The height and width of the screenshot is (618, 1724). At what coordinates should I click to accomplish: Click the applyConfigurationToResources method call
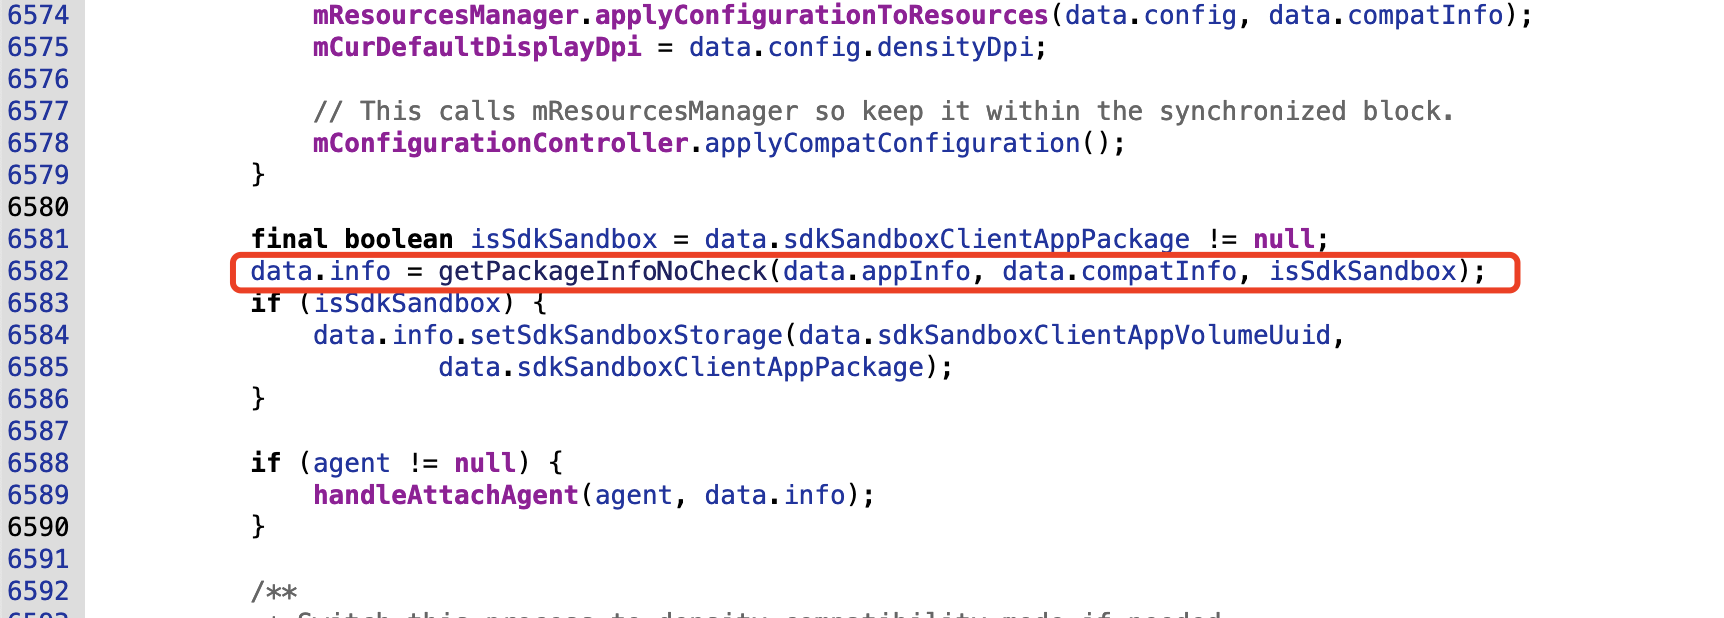[821, 15]
